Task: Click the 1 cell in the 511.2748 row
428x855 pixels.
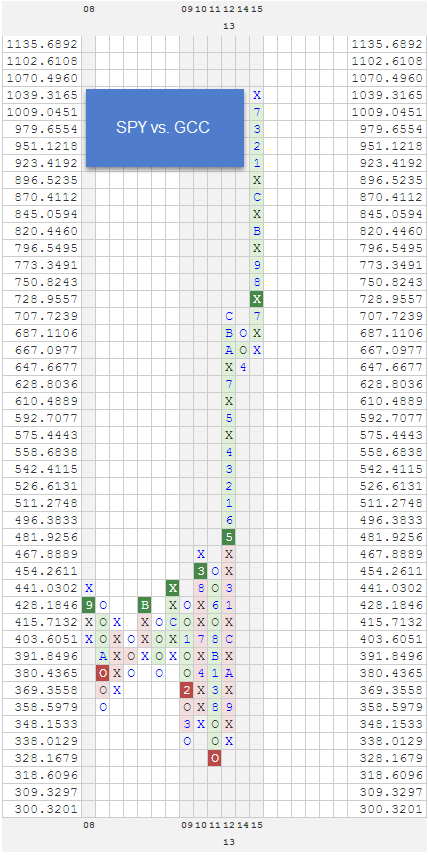Action: tap(229, 503)
